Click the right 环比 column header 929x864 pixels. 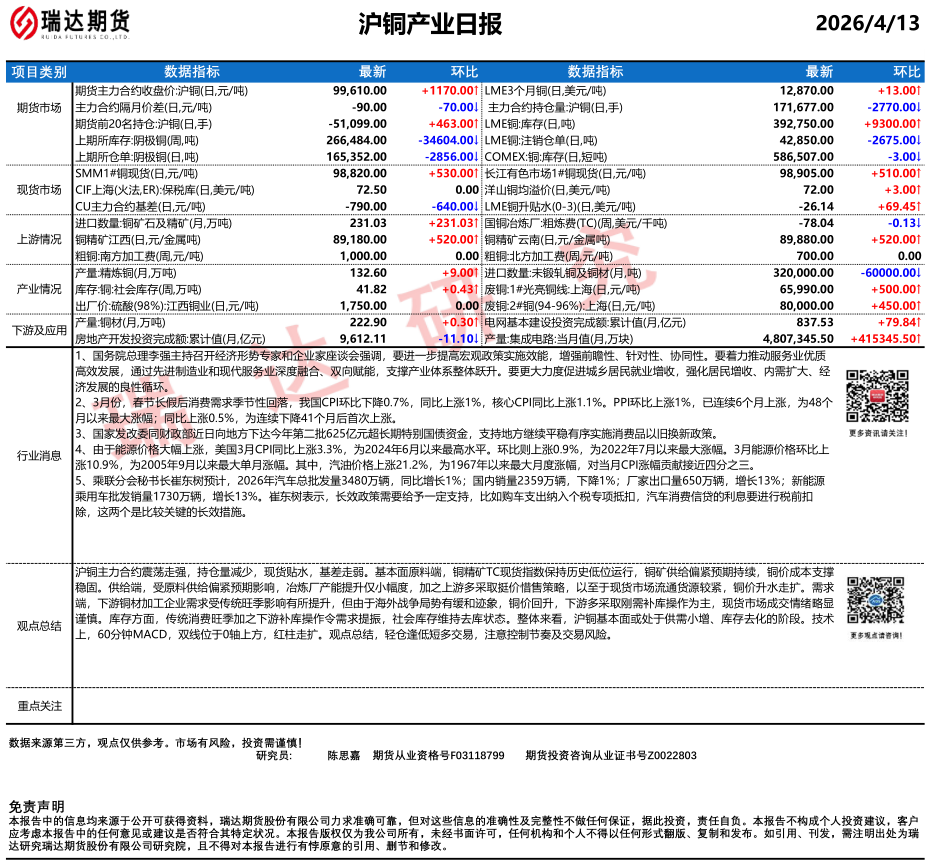[x=907, y=72]
